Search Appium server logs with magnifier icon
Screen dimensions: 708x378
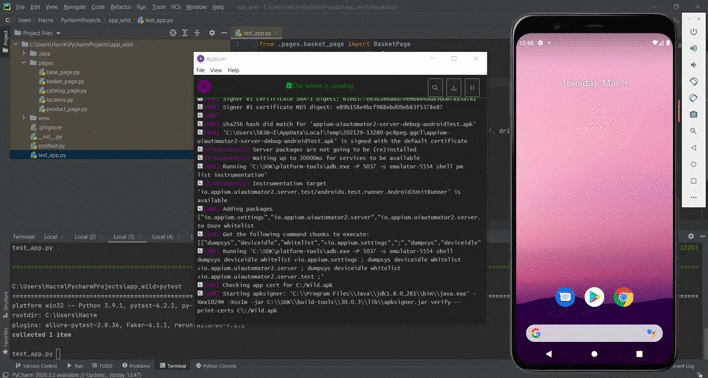tap(435, 87)
